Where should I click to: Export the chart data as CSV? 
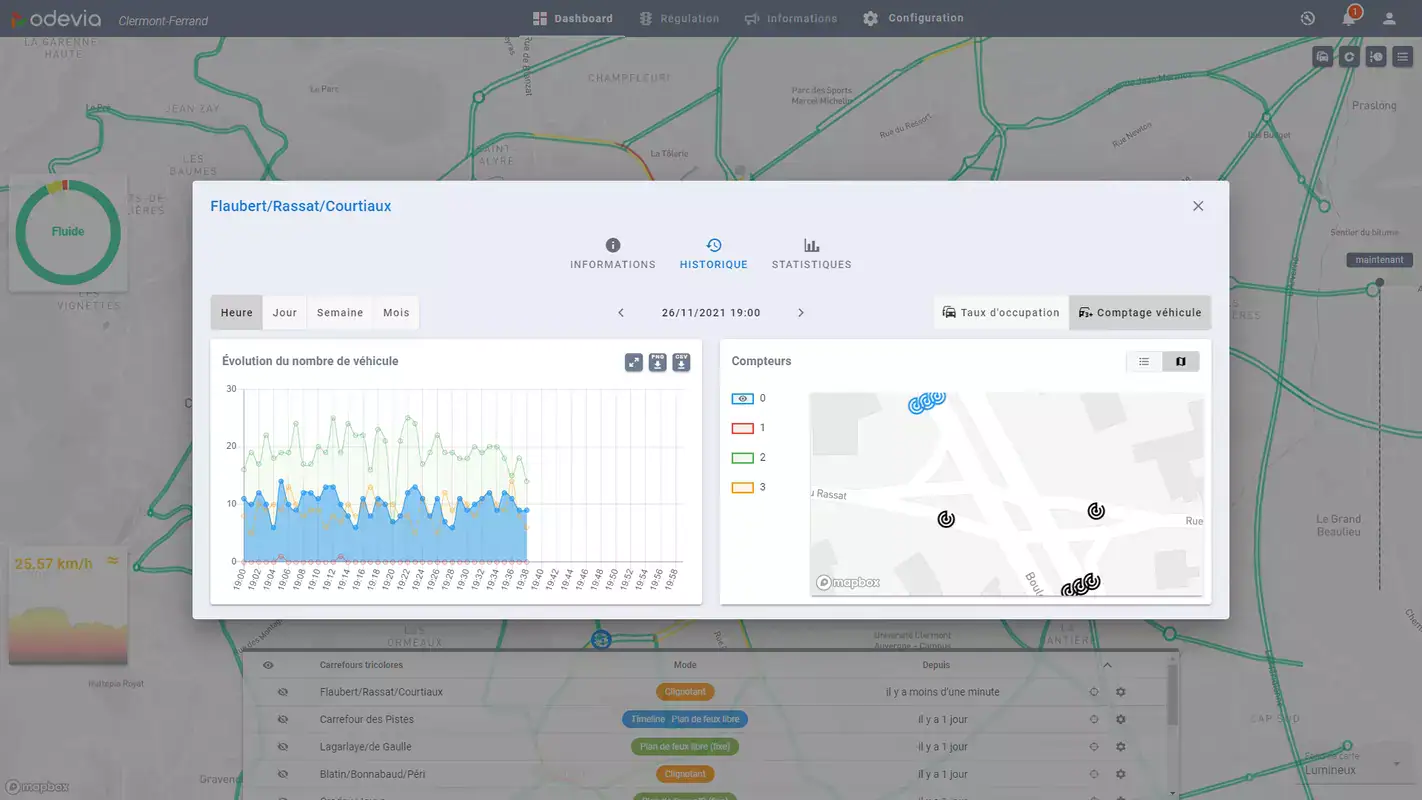(x=681, y=362)
